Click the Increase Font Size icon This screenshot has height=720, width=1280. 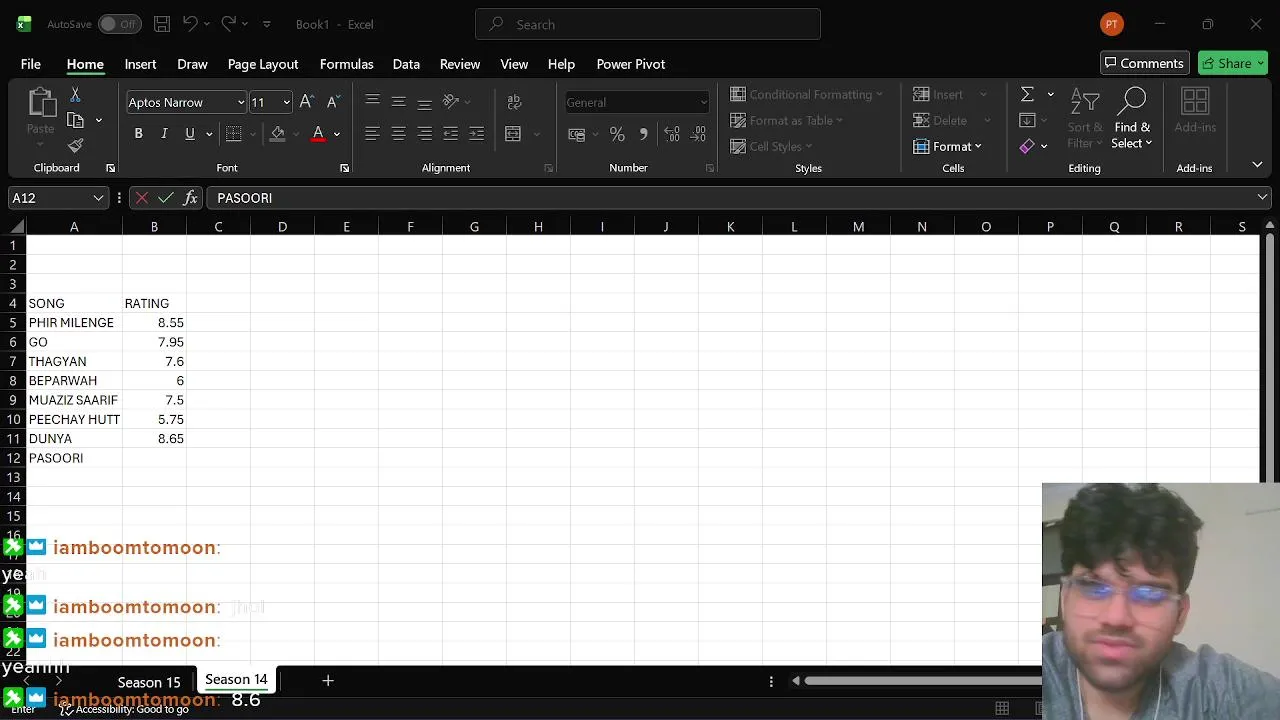[307, 102]
